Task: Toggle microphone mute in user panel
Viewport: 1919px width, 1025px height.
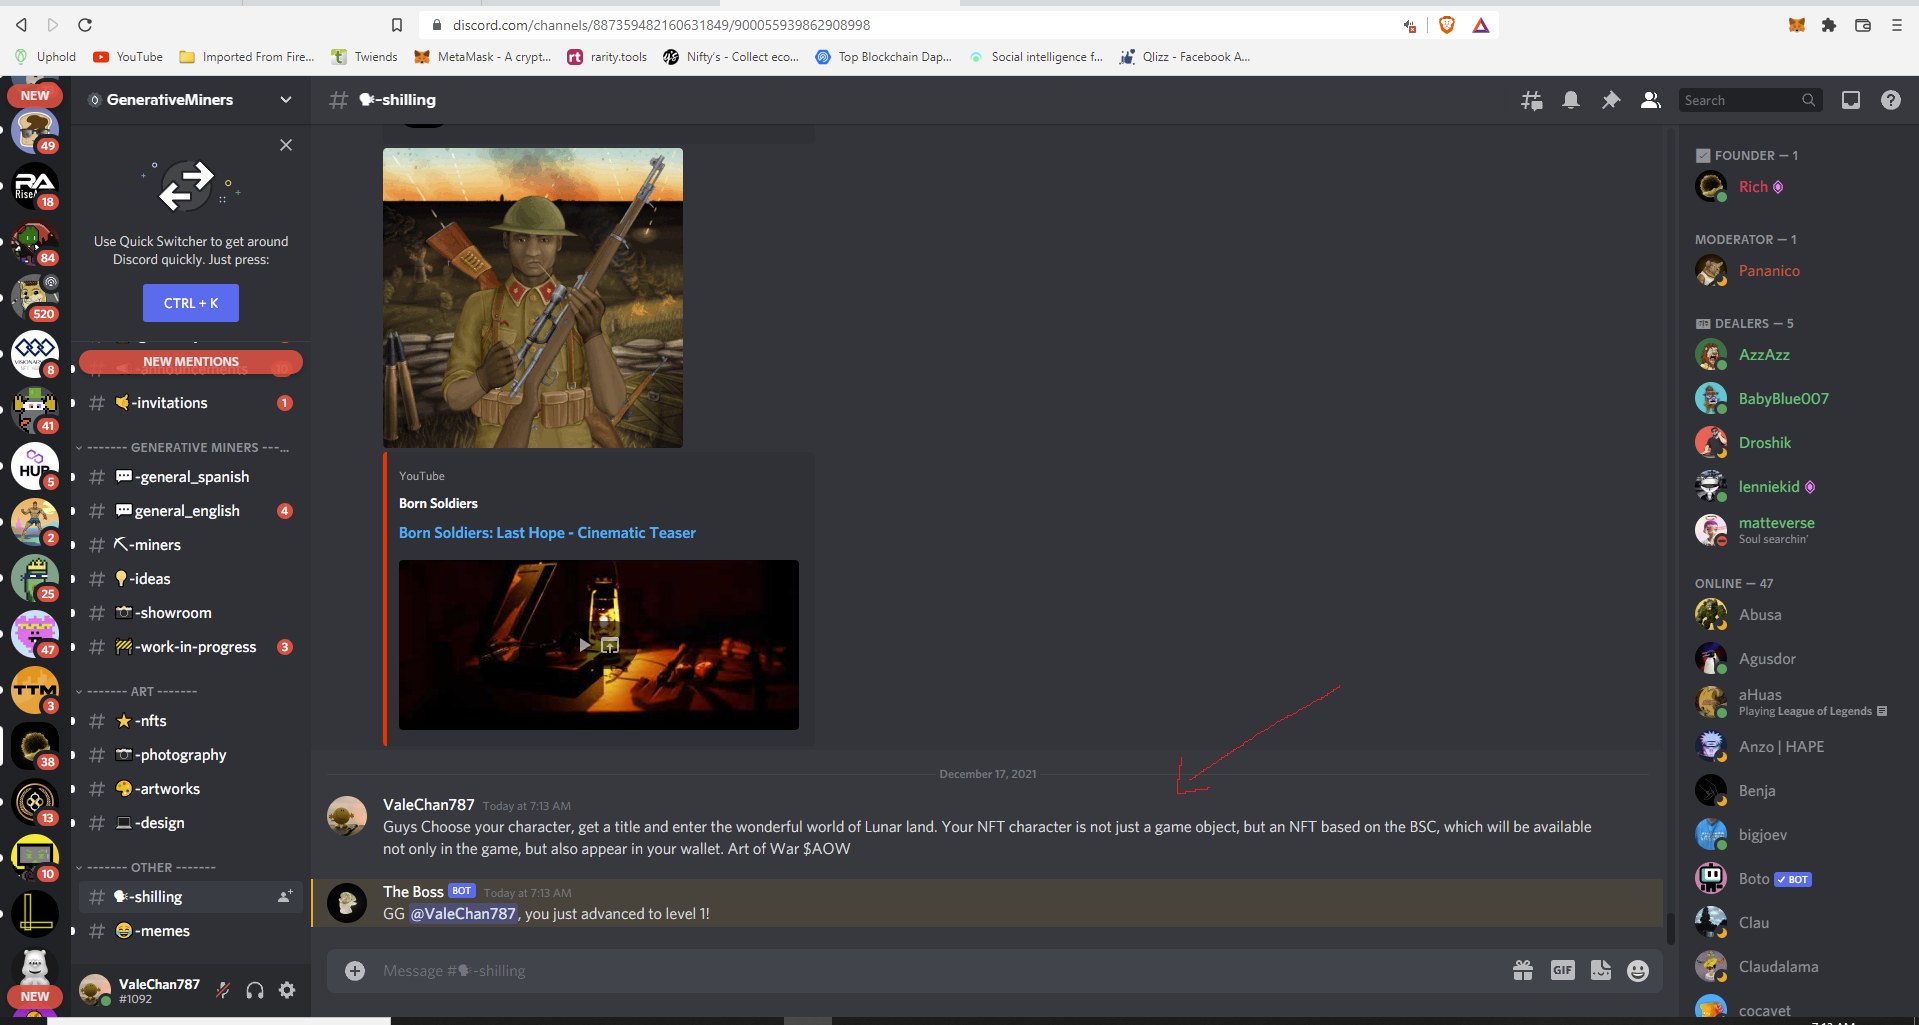Action: (223, 990)
